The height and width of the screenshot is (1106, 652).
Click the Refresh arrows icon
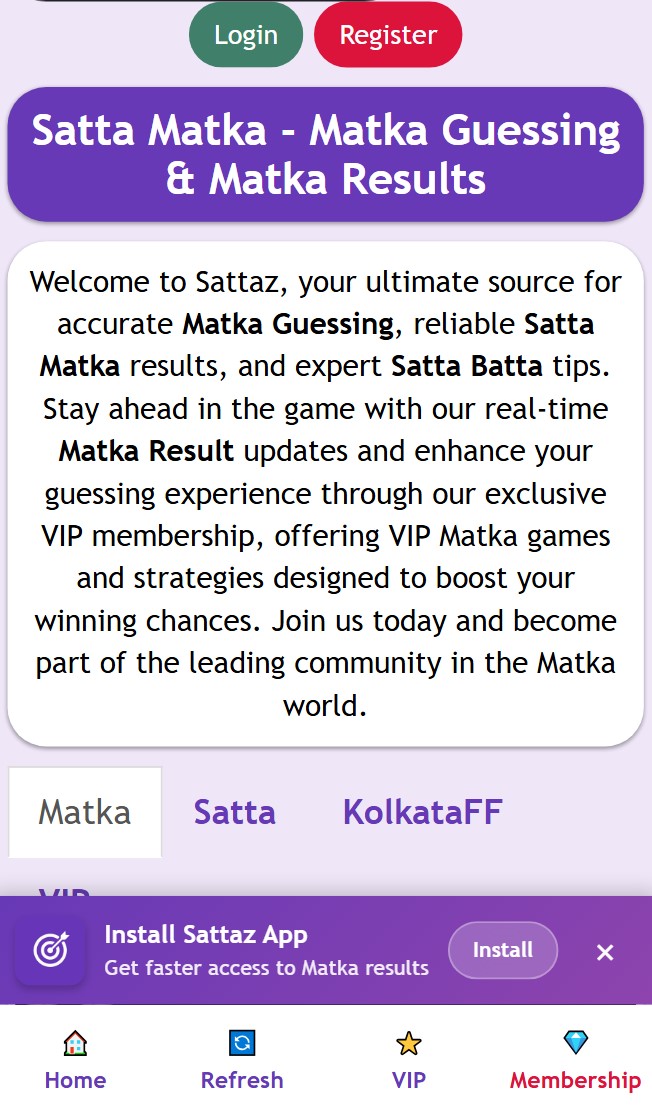[x=242, y=1044]
